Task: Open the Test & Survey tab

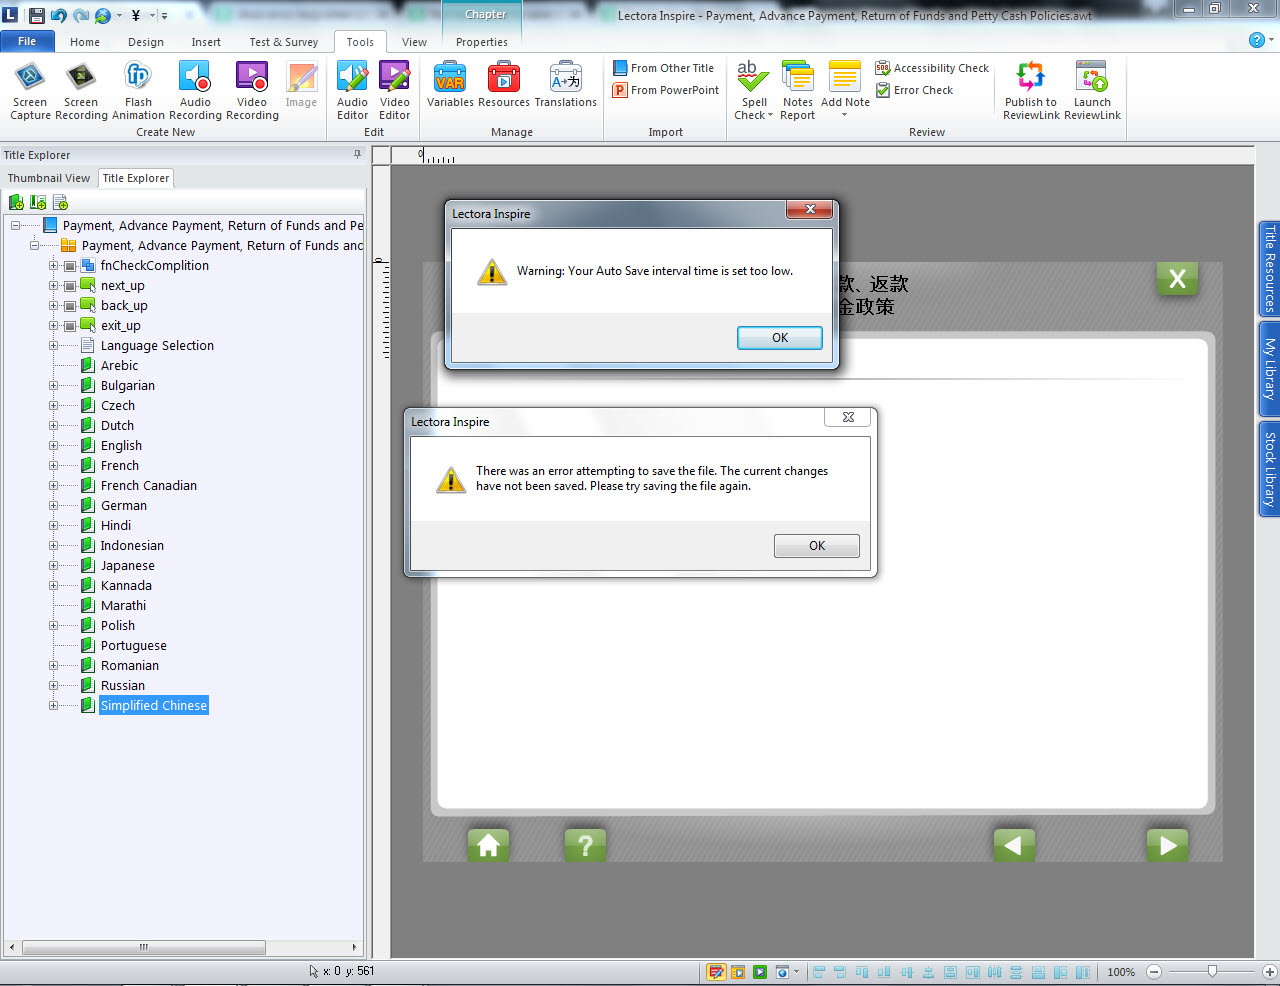Action: [284, 42]
